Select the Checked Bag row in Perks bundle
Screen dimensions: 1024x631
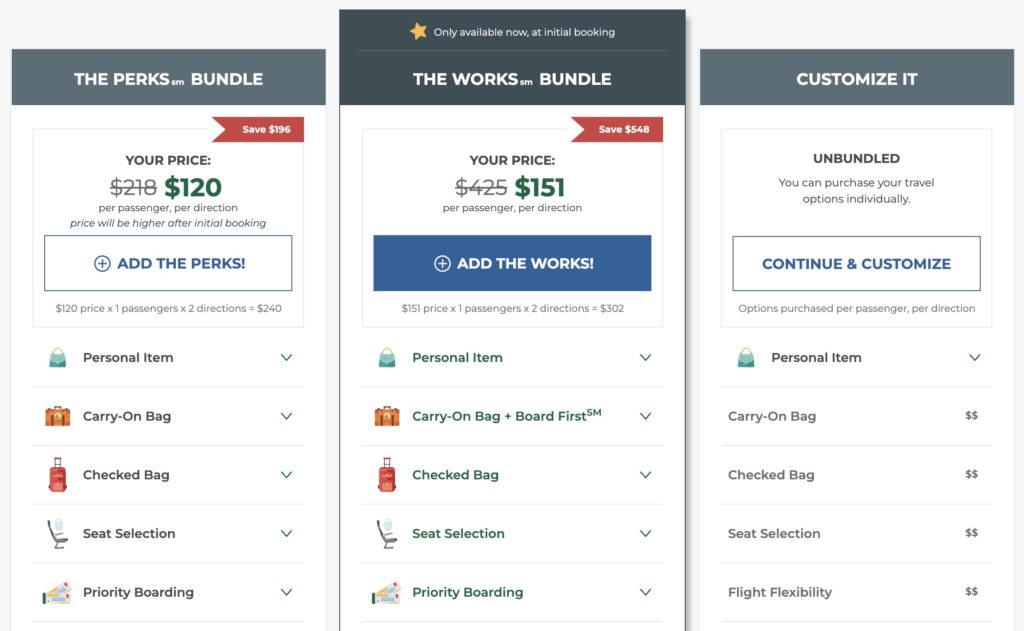(167, 475)
